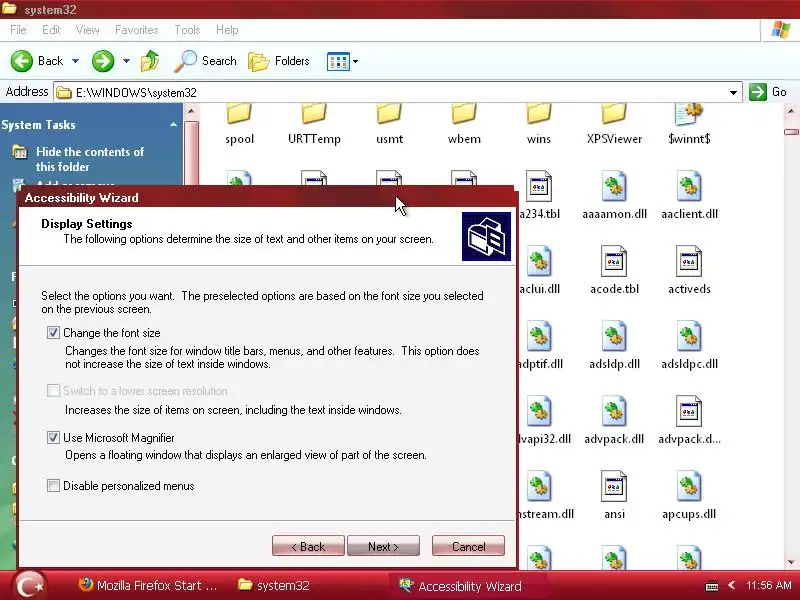
Task: Click Next > in Accessibility Wizard
Action: point(383,546)
